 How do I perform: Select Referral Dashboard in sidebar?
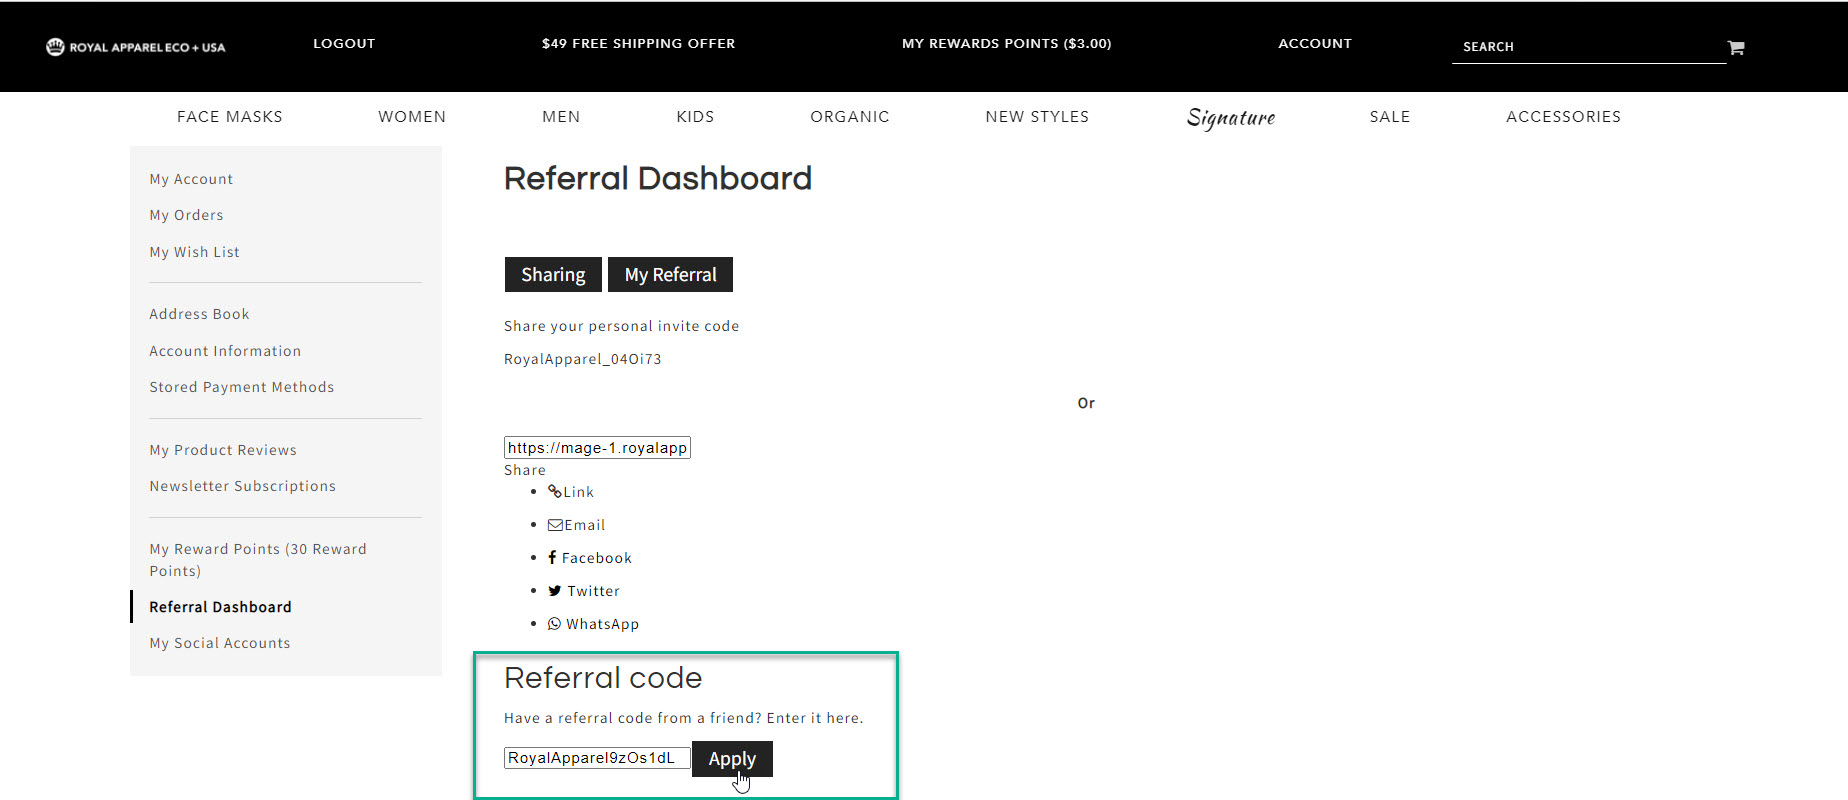[x=220, y=607]
